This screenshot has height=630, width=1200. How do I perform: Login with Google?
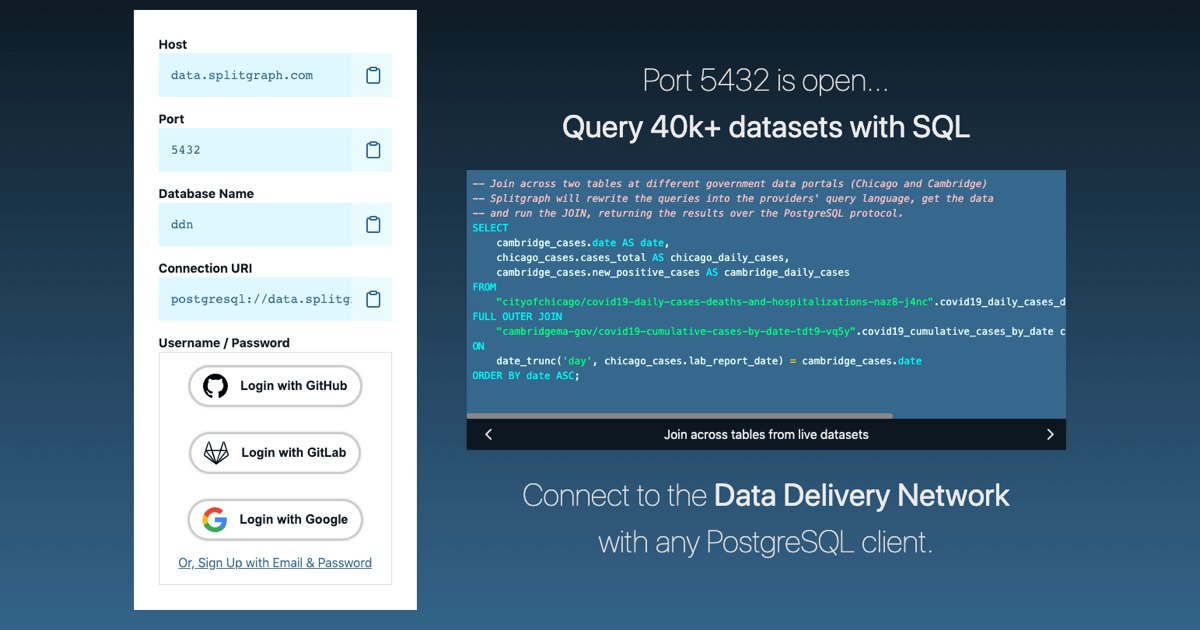pos(275,520)
